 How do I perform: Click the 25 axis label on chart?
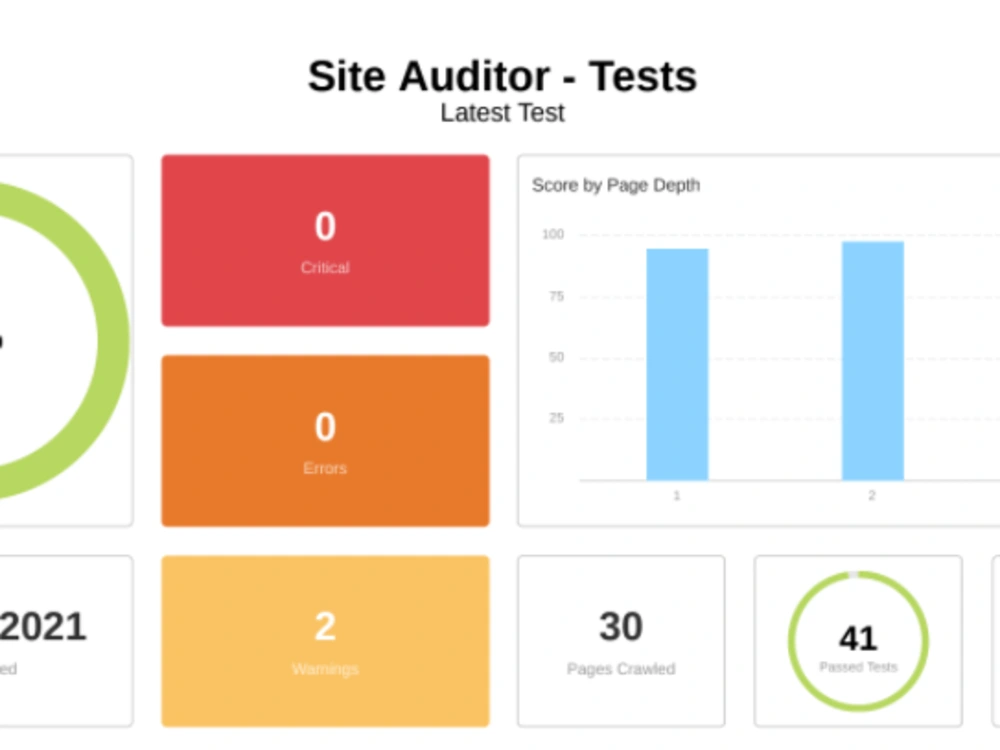(556, 418)
